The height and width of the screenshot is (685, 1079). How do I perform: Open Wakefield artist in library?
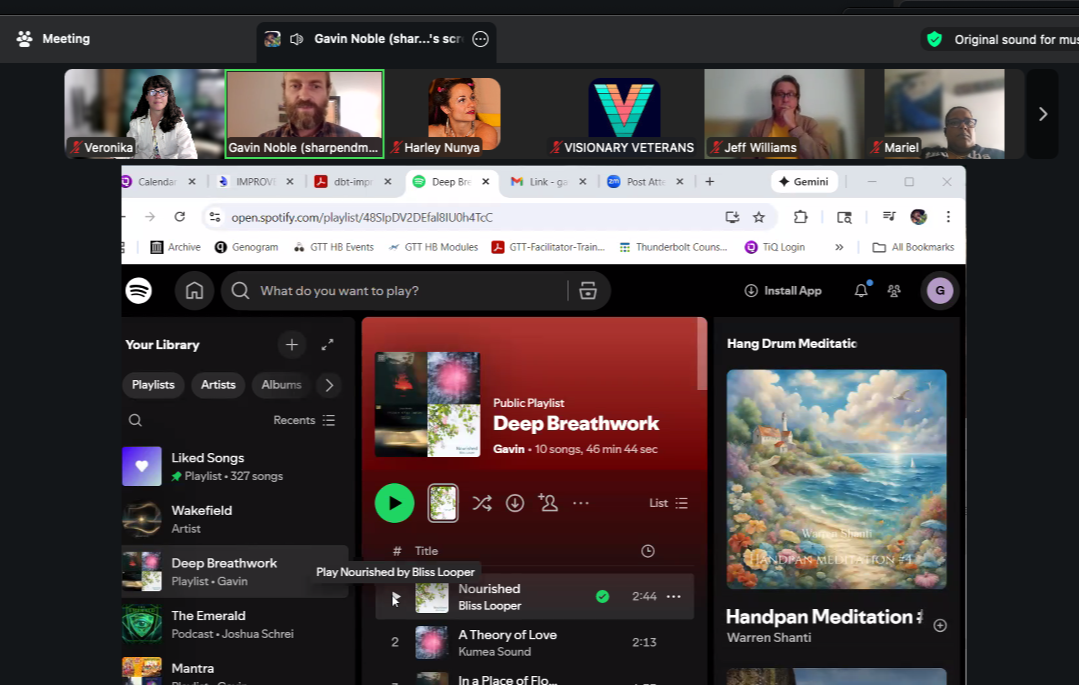[x=235, y=519]
